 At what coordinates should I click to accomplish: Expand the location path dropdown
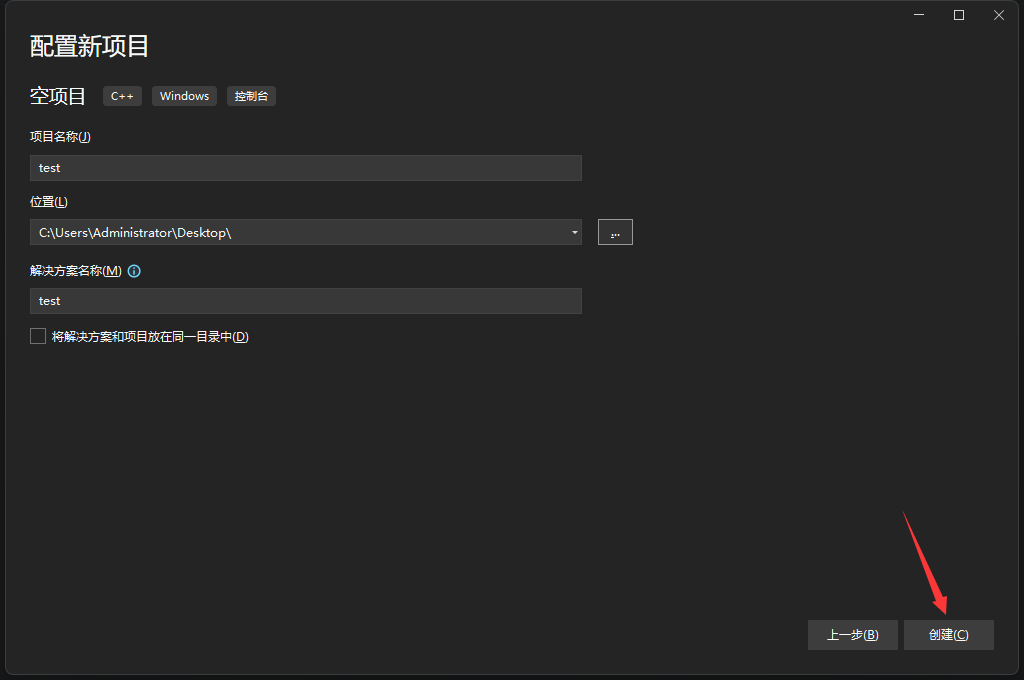click(575, 233)
